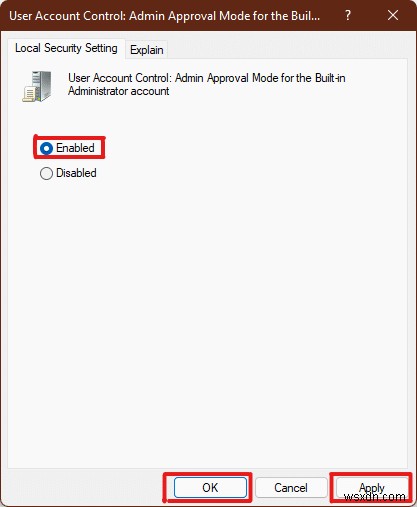Viewport: 417px width, 507px height.
Task: Apply the setting with Apply button
Action: (x=372, y=488)
